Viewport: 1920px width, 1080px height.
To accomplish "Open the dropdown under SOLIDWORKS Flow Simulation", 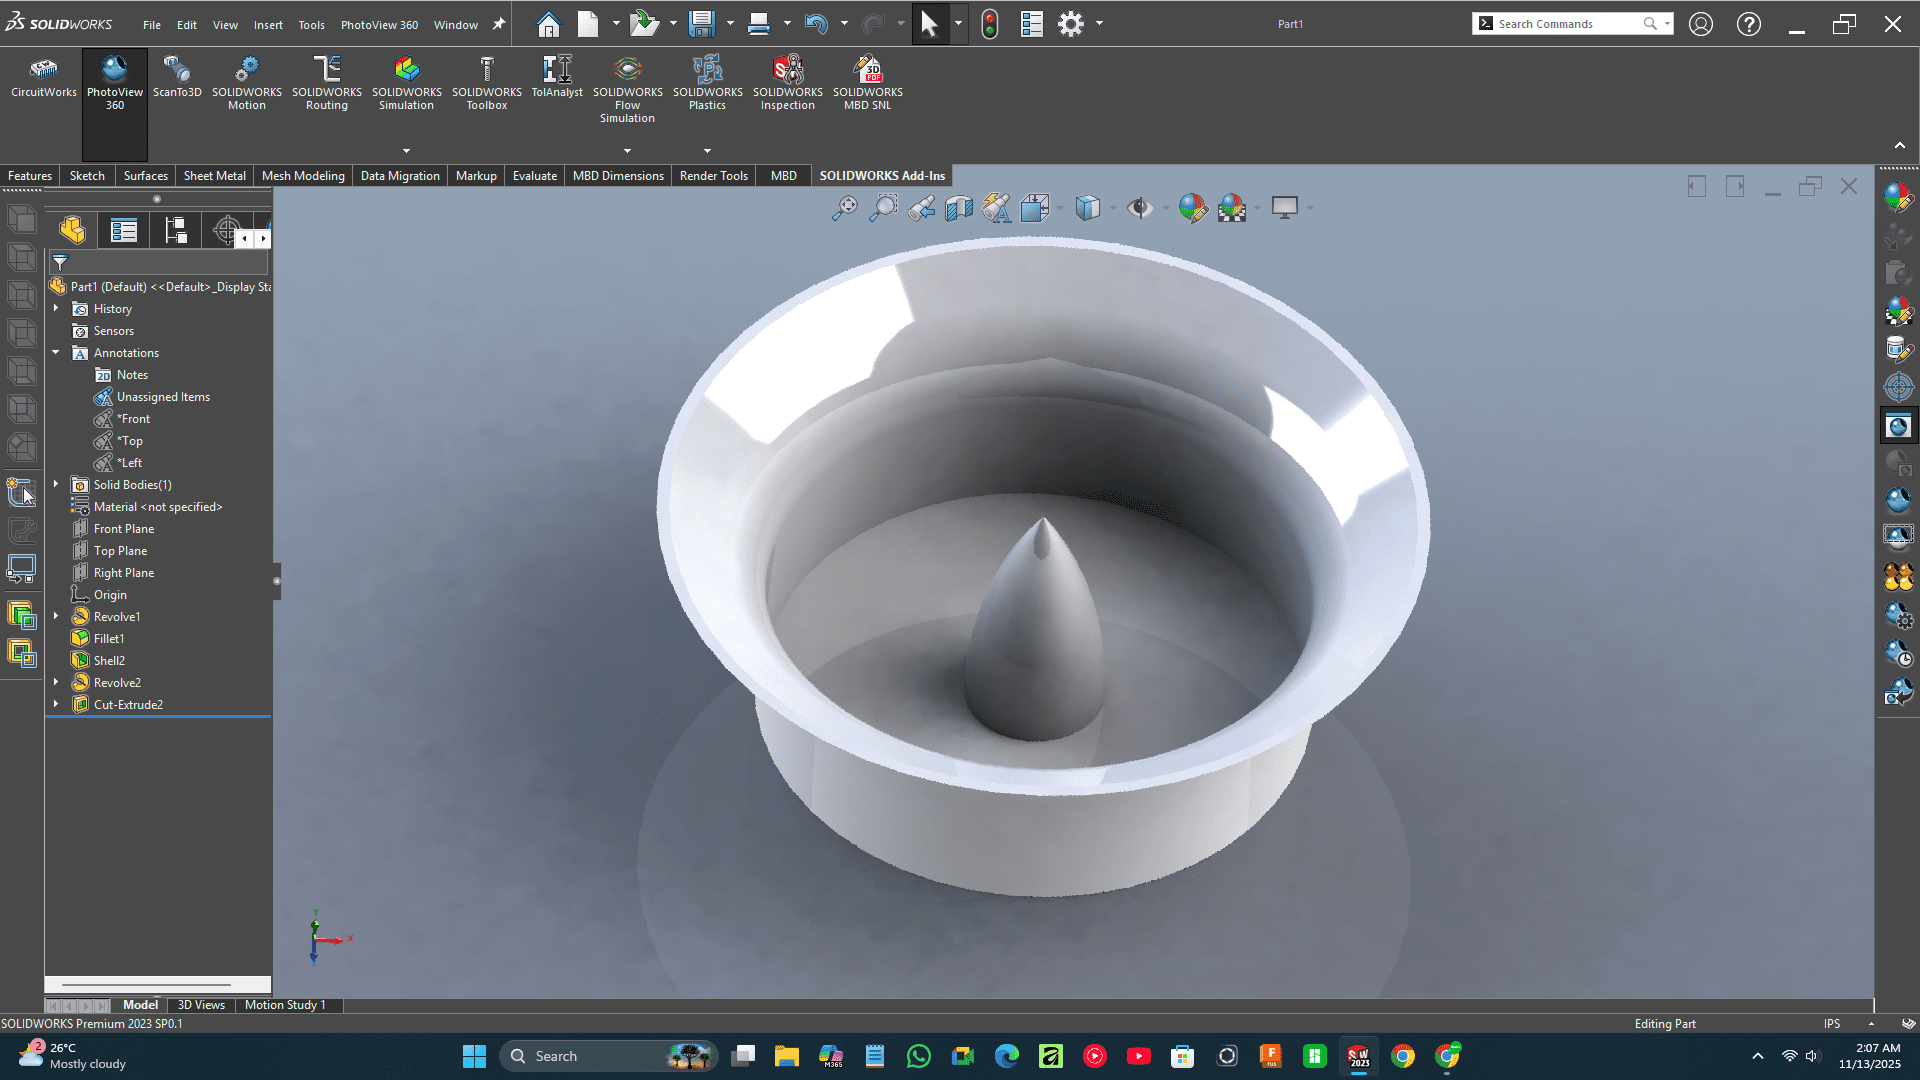I will pos(627,151).
